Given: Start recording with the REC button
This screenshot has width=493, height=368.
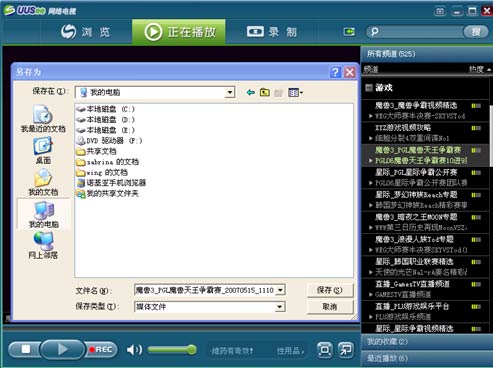Looking at the screenshot, I should [x=101, y=349].
